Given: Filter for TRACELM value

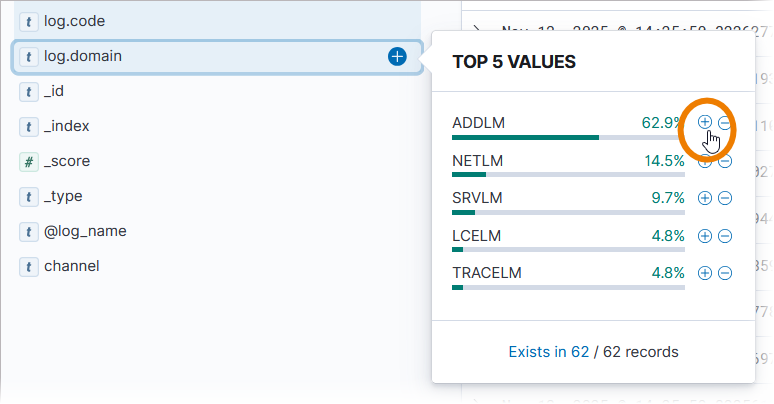Looking at the screenshot, I should pos(704,272).
